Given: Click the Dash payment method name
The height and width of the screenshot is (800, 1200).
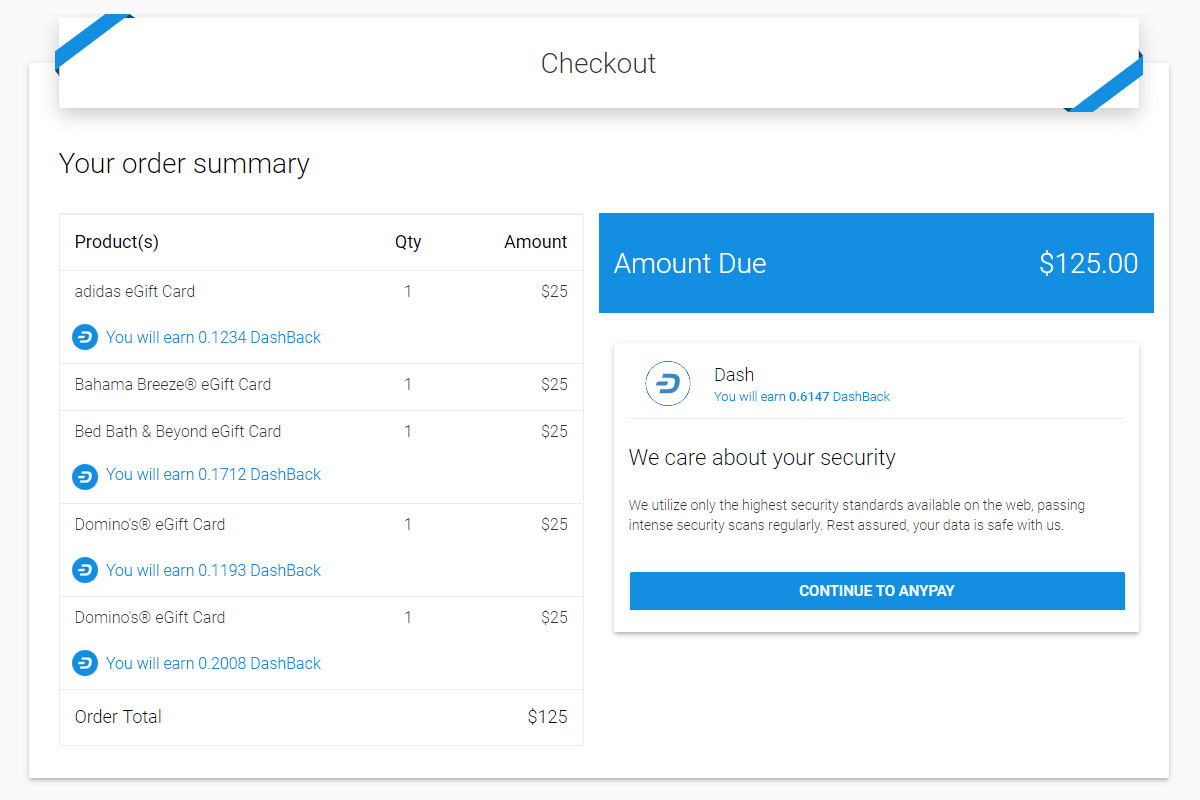Looking at the screenshot, I should click(734, 375).
